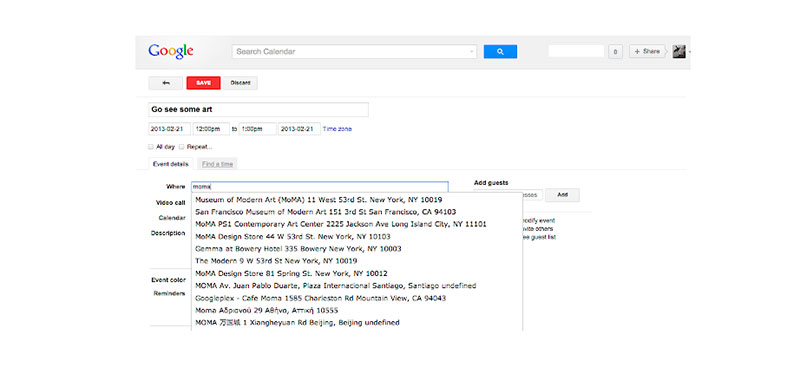800x368 pixels.
Task: Click the Where field containing 'moma'
Action: [x=320, y=187]
